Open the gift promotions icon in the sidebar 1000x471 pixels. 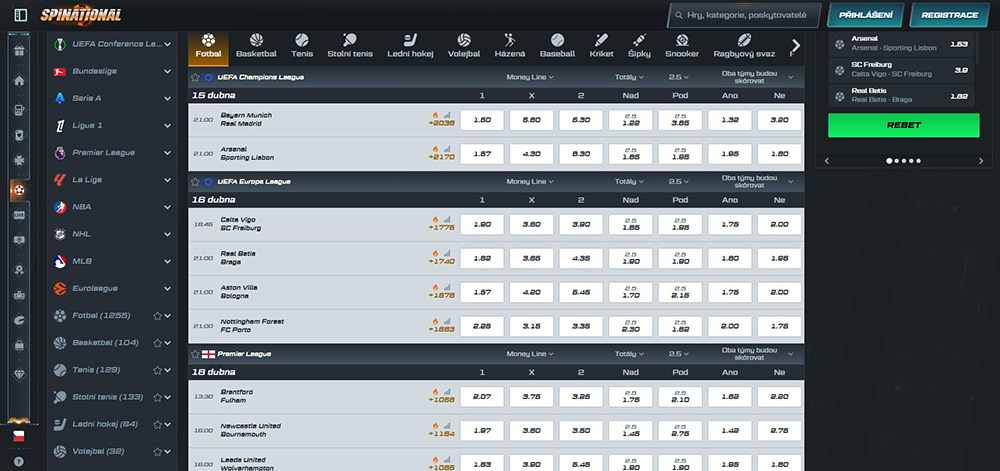point(19,50)
